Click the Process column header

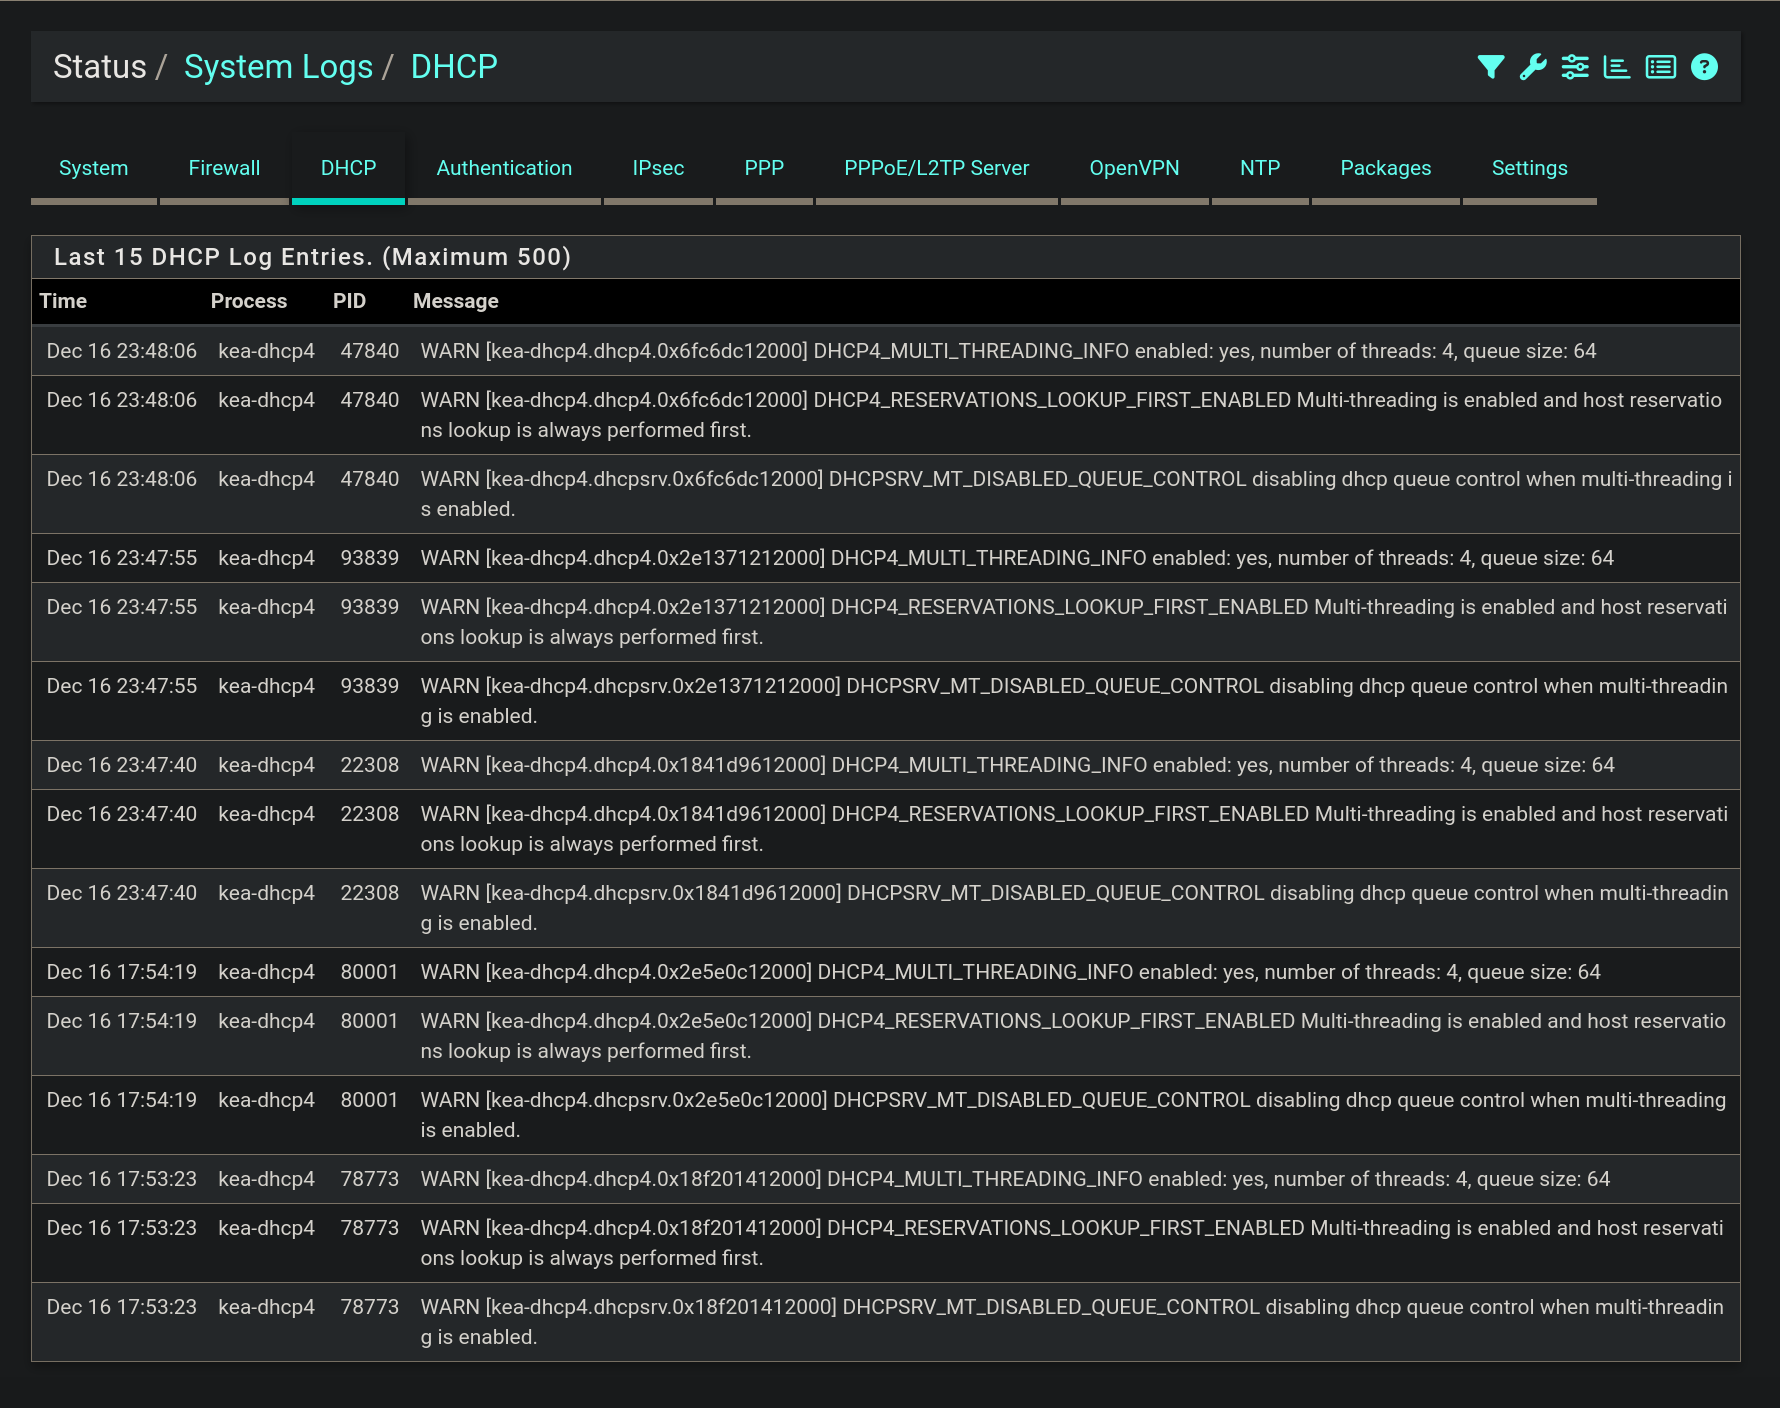(248, 301)
